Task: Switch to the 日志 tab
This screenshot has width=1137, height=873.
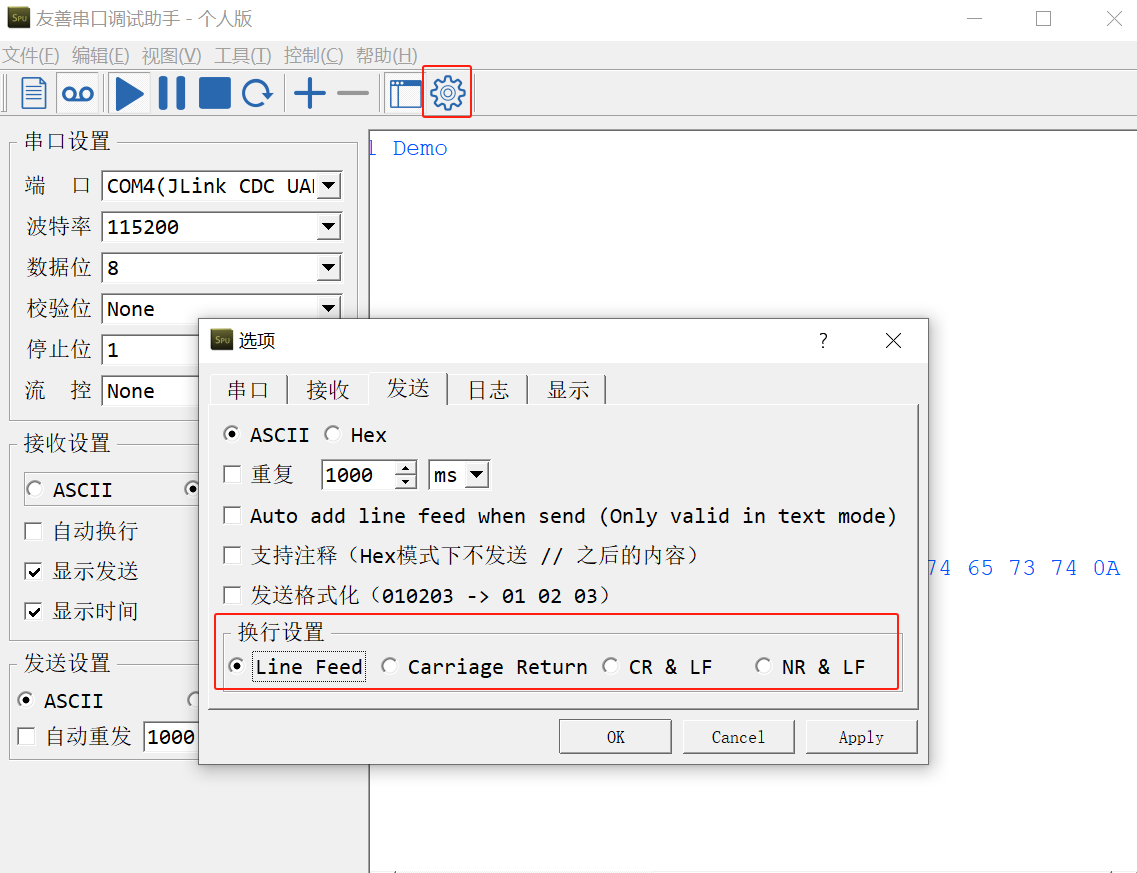Action: coord(488,390)
